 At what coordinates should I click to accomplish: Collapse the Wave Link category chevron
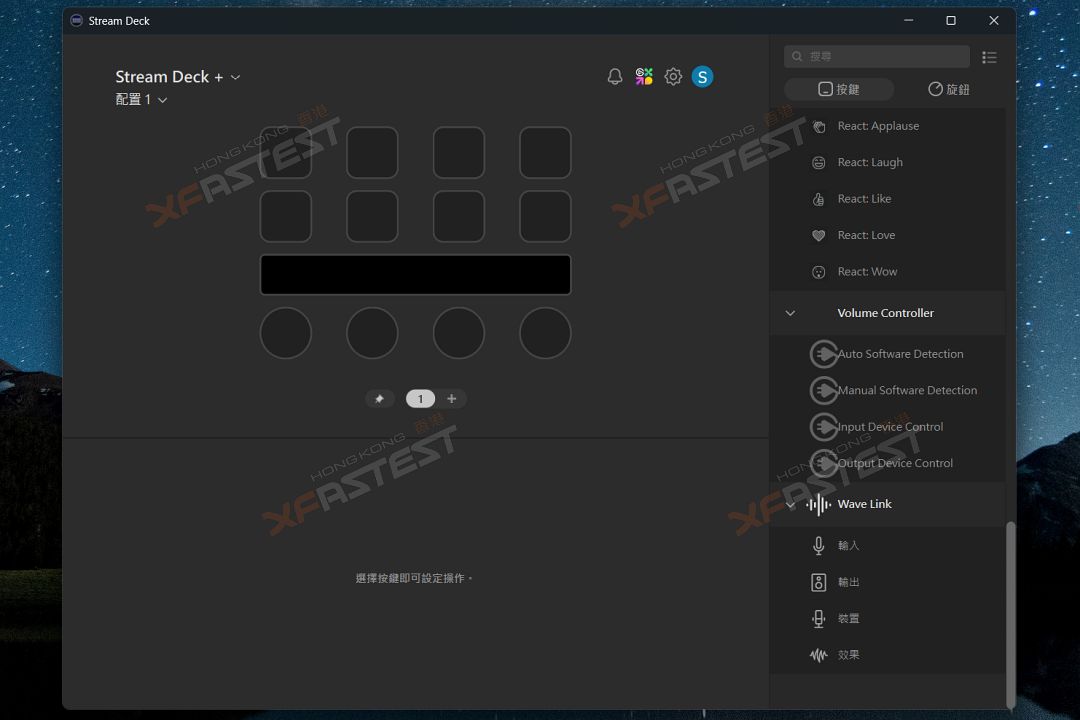click(790, 504)
